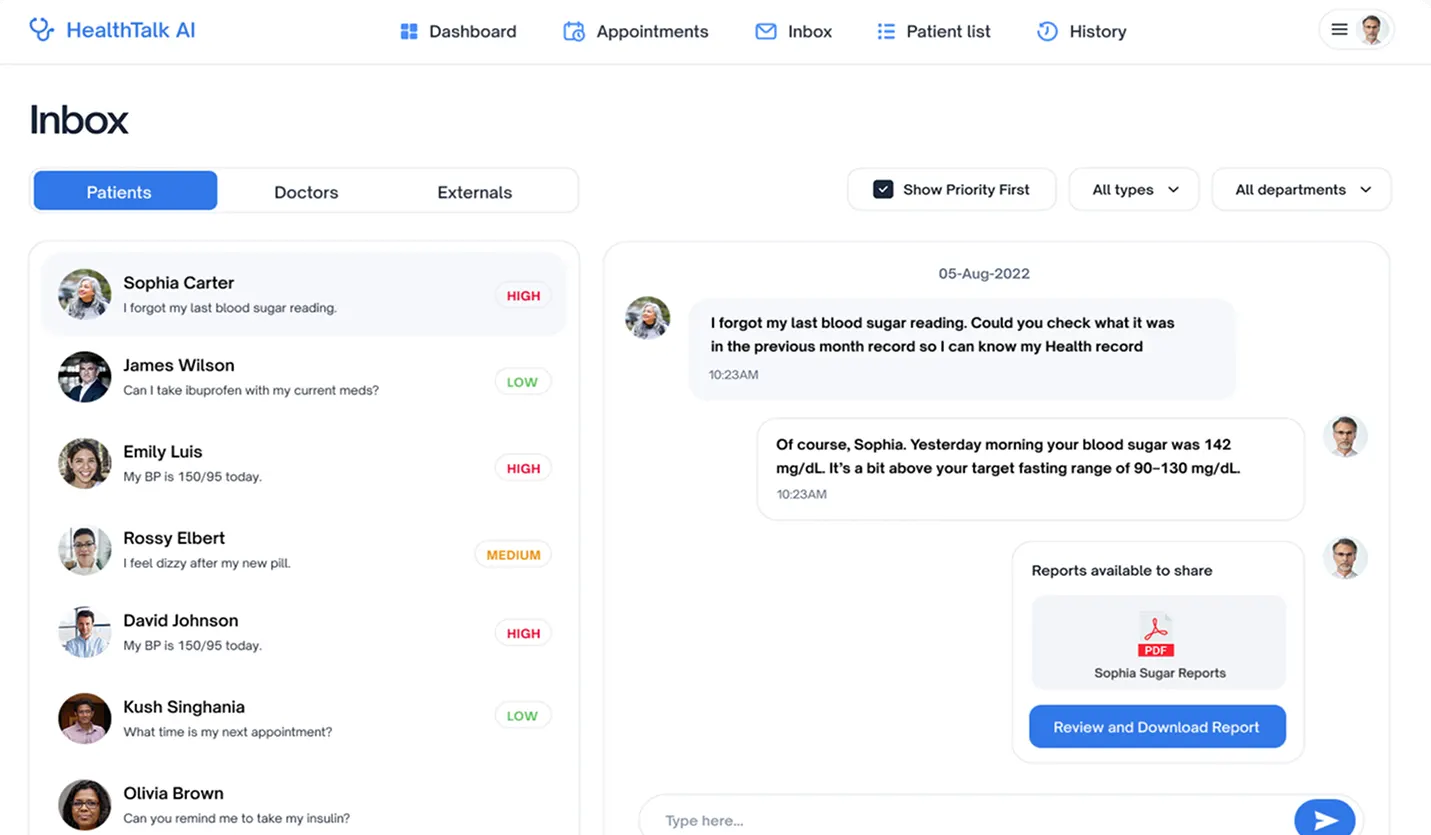Select the Appointments calendar icon
This screenshot has height=835, width=1431.
(573, 31)
